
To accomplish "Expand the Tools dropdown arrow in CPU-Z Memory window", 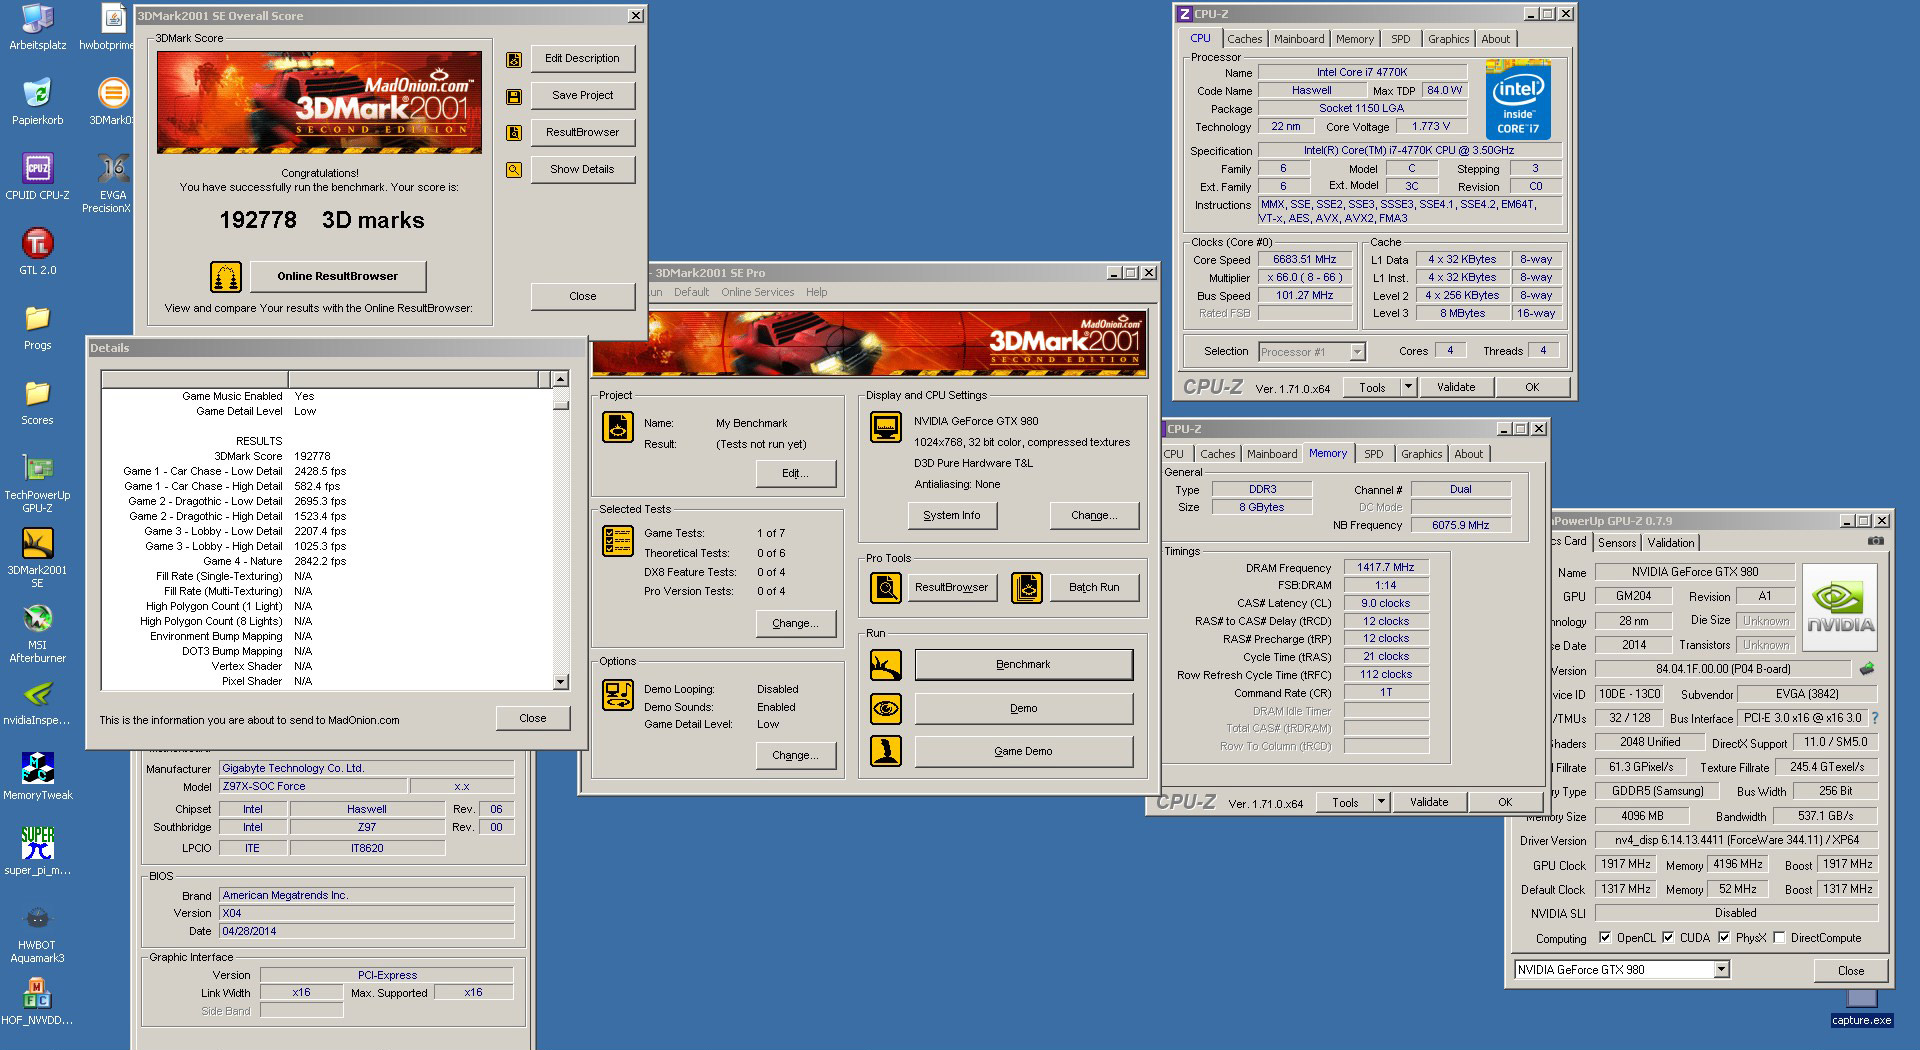I will click(x=1381, y=802).
